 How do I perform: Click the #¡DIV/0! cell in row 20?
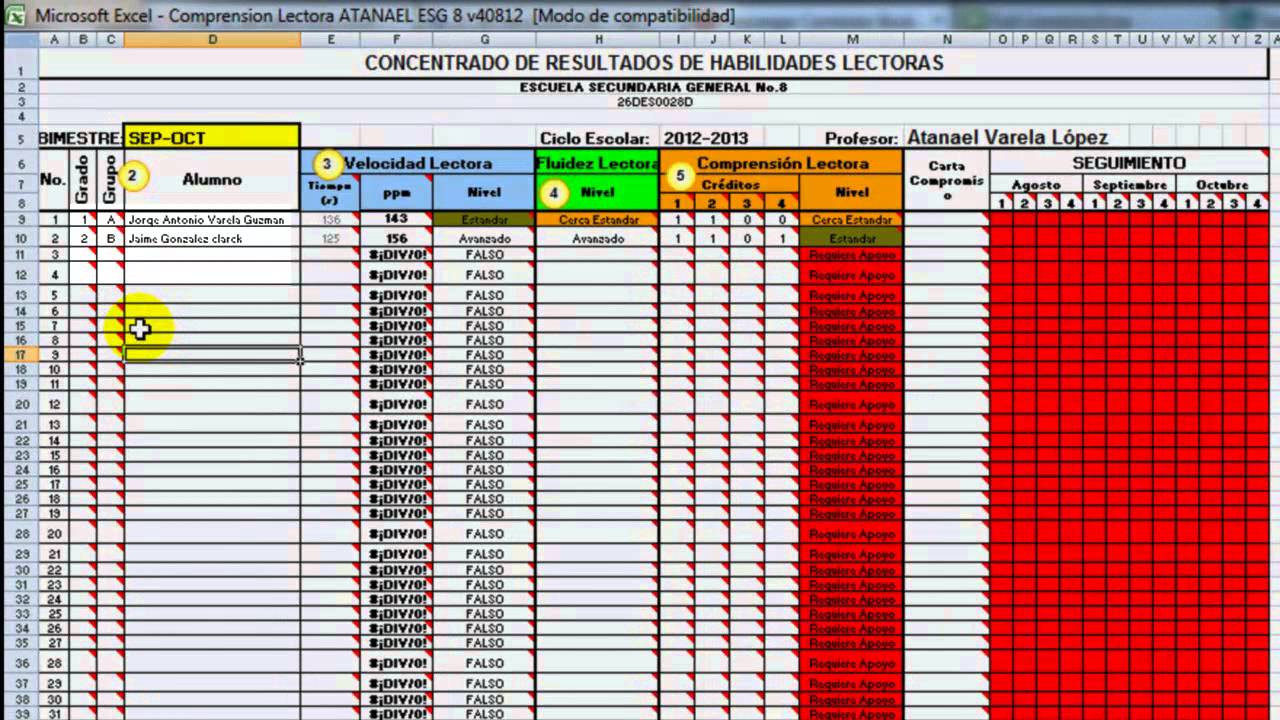point(397,405)
